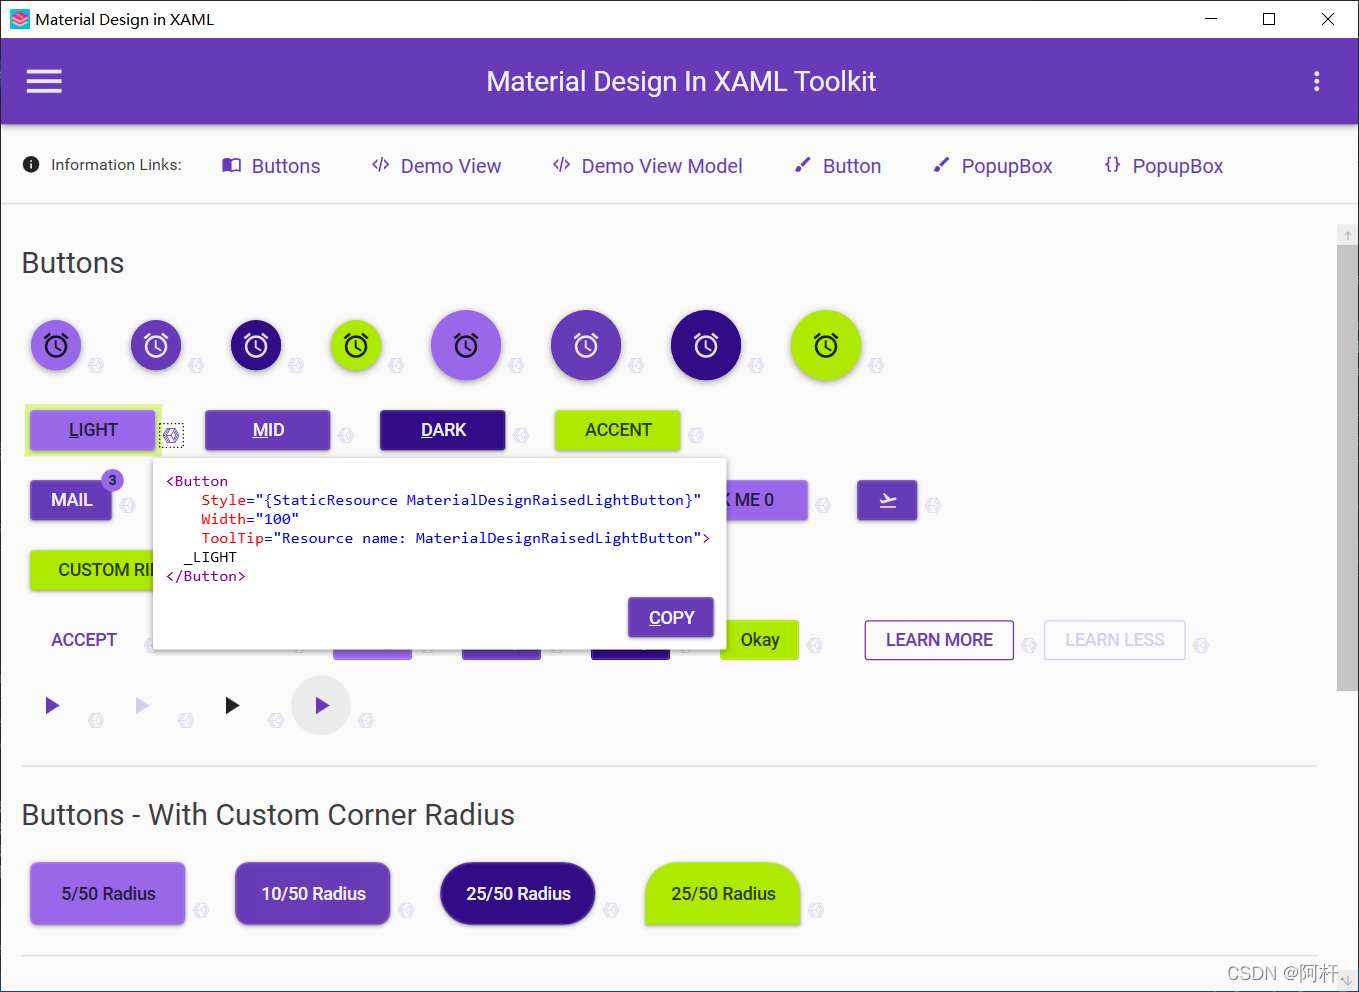Screen dimensions: 1359x992
Task: Click the Width="100" line in XAML popup
Action: [x=249, y=519]
